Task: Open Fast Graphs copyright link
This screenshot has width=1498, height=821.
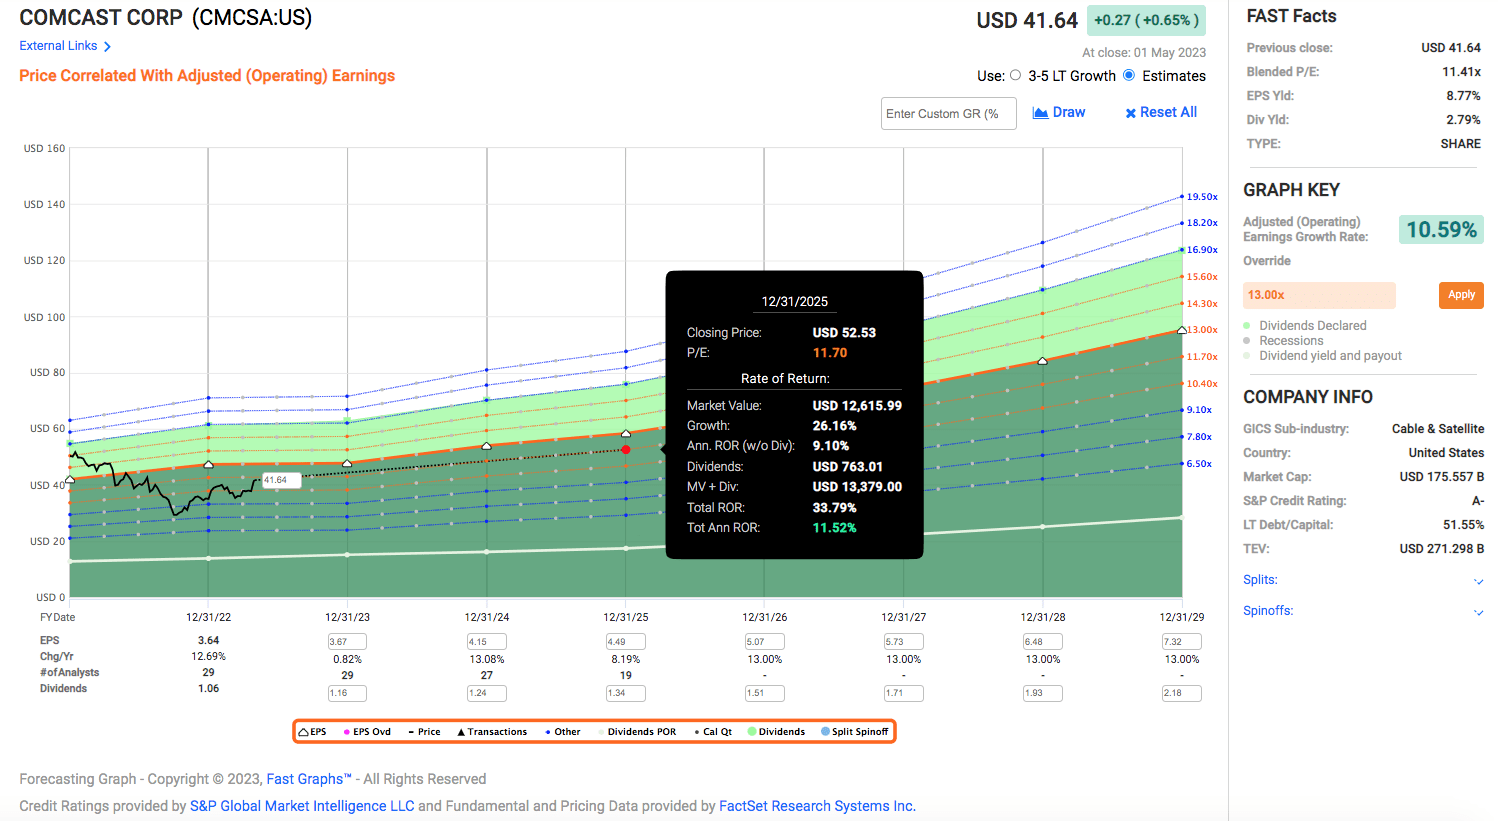Action: tap(309, 779)
